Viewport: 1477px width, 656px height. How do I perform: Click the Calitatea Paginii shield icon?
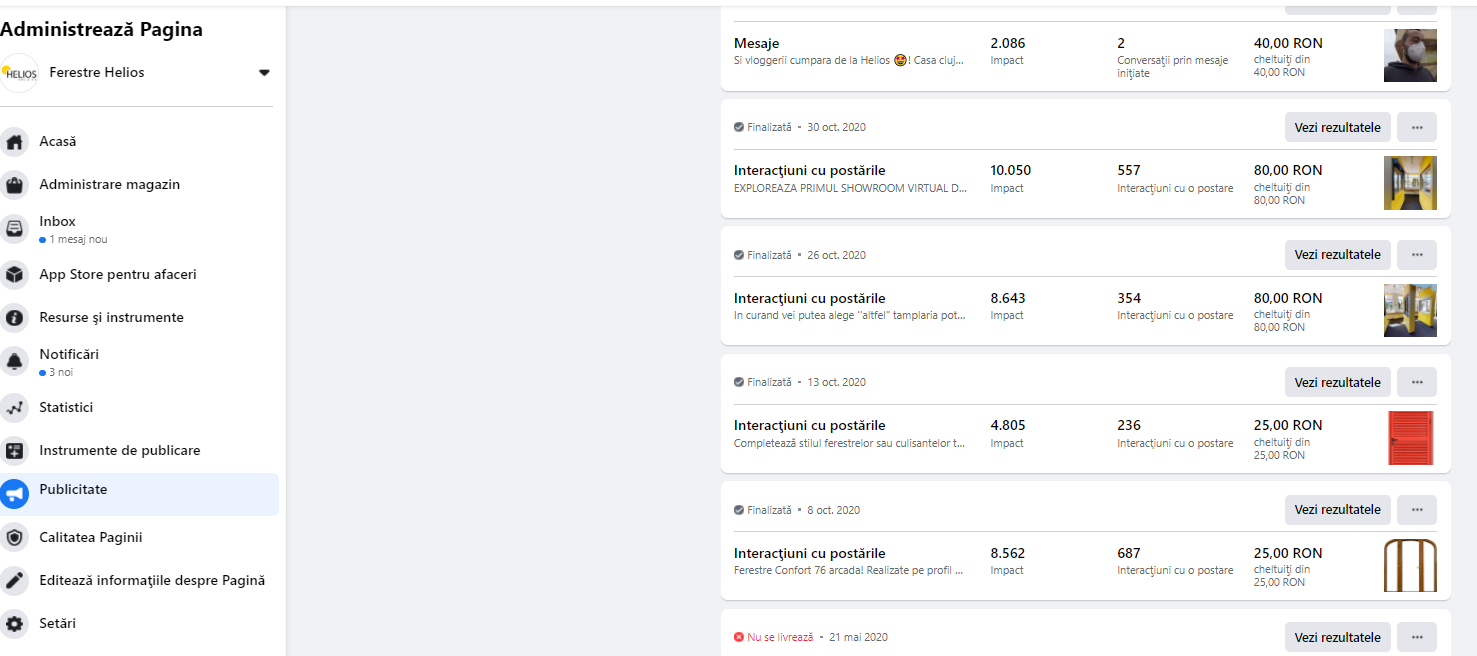pos(15,538)
